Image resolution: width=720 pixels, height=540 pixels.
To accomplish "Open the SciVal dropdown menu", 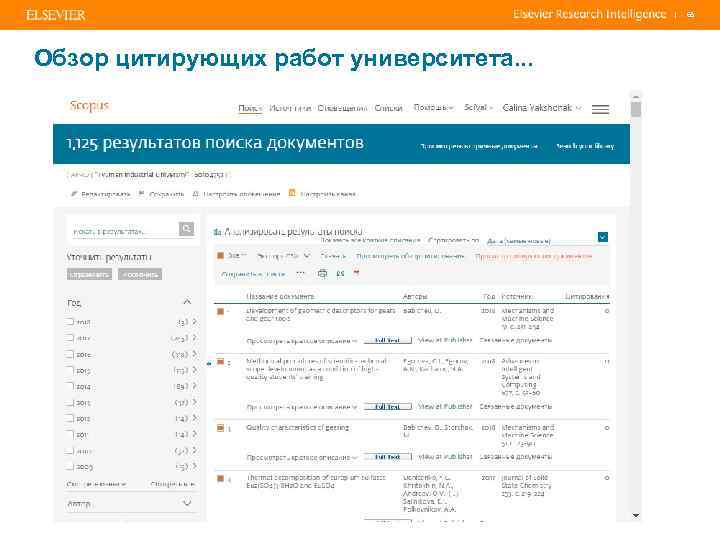I will tap(478, 107).
